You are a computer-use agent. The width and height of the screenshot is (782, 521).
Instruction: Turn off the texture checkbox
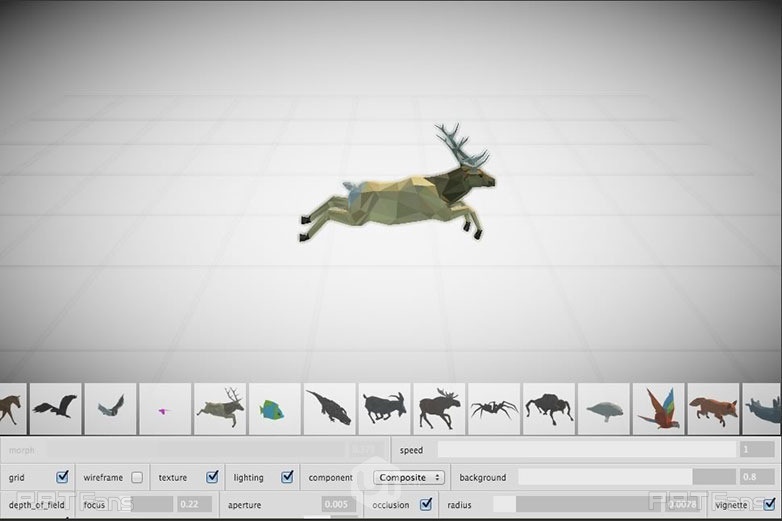point(212,477)
